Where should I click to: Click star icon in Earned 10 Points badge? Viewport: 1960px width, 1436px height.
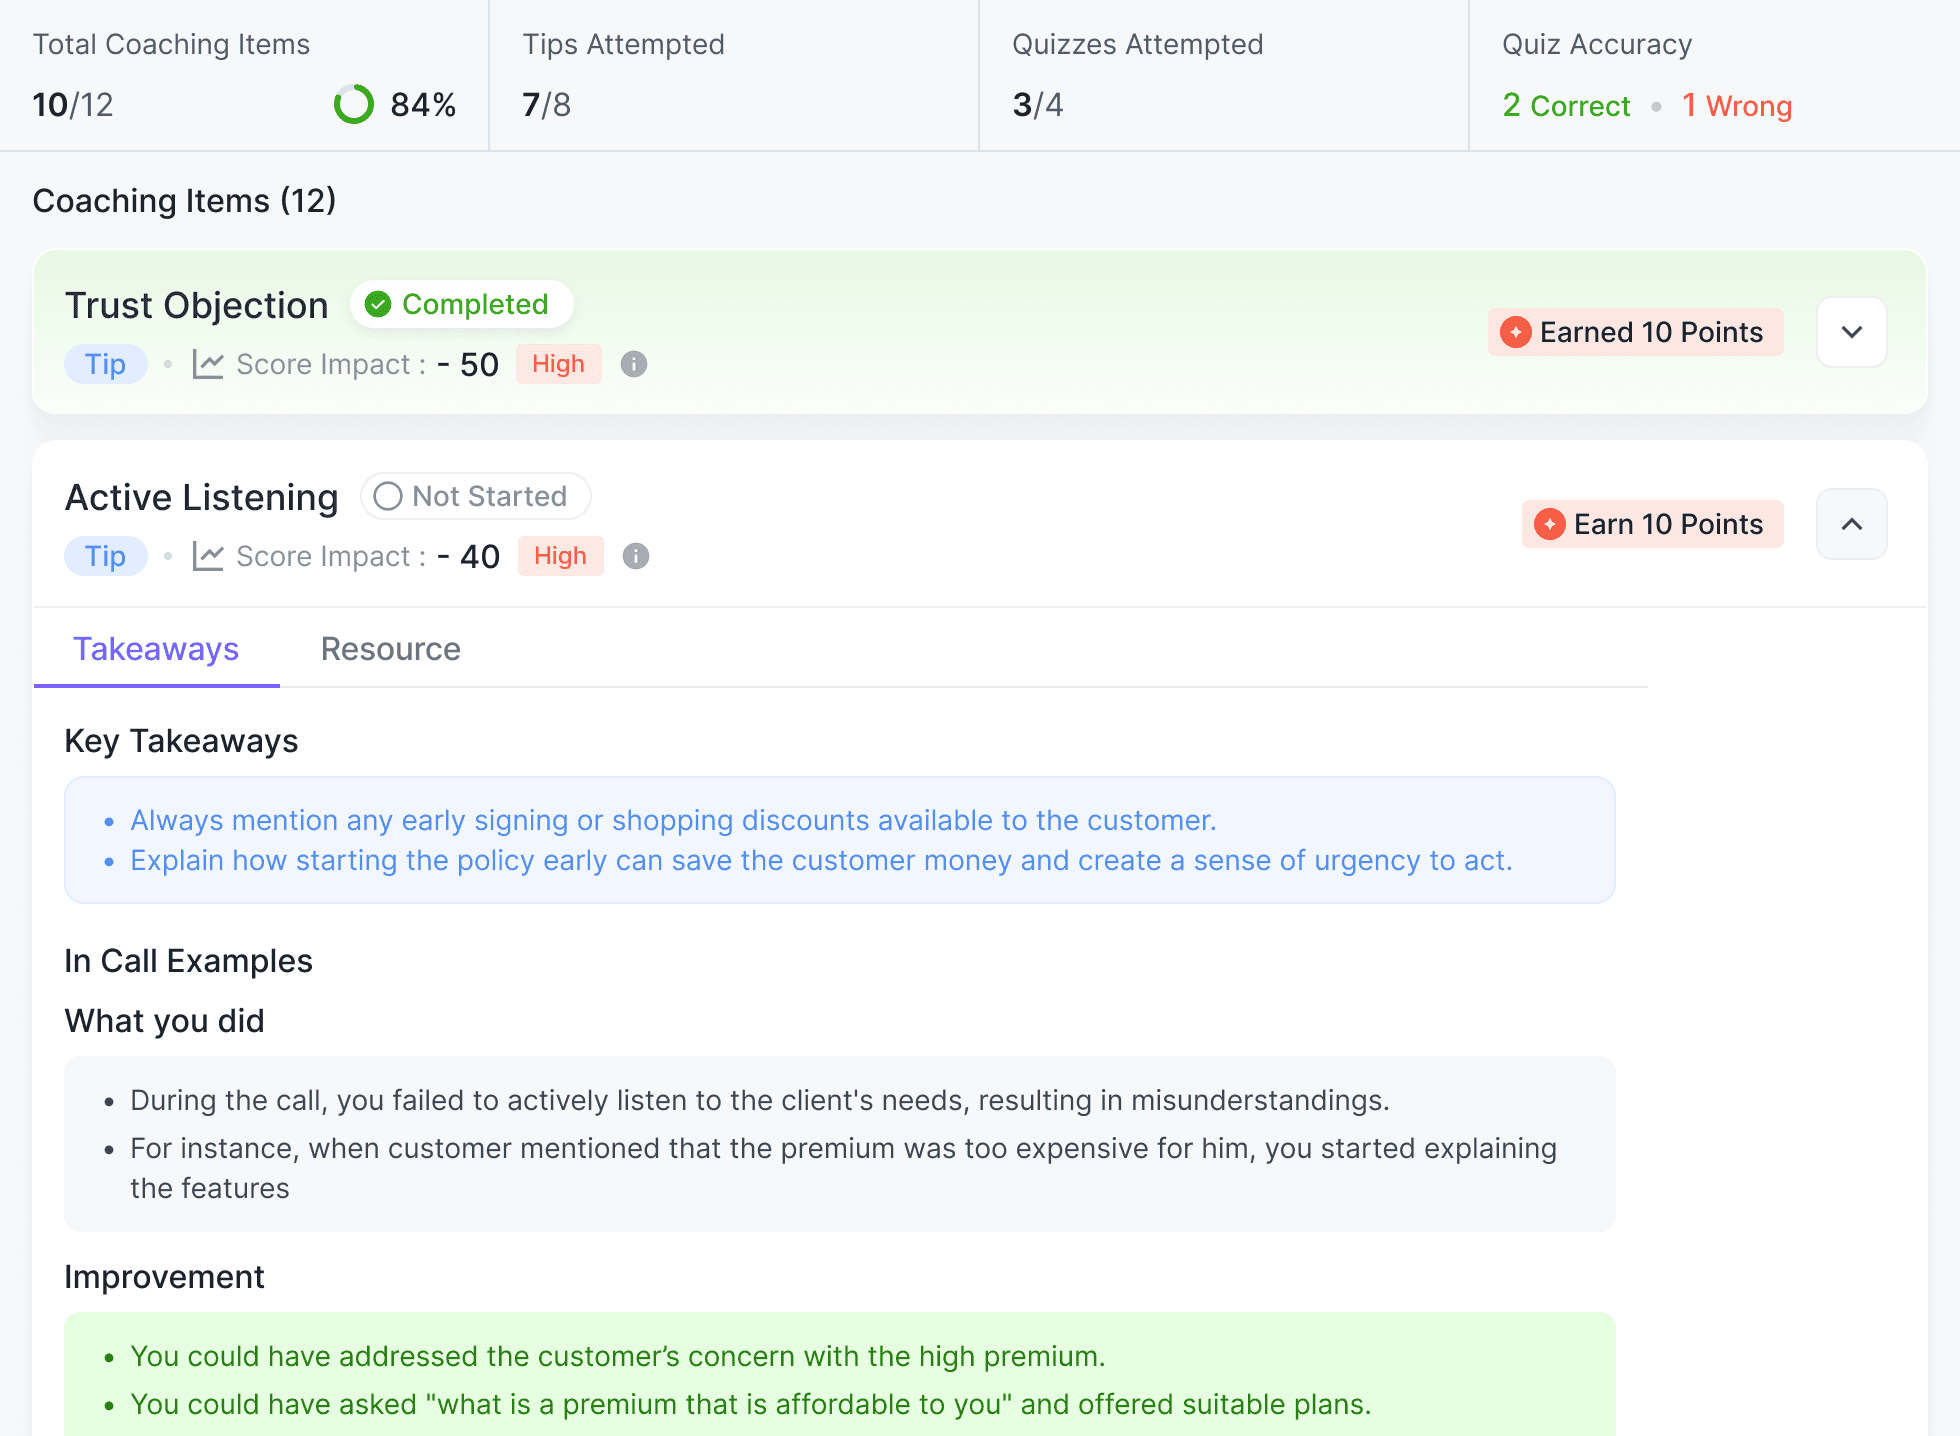point(1516,332)
